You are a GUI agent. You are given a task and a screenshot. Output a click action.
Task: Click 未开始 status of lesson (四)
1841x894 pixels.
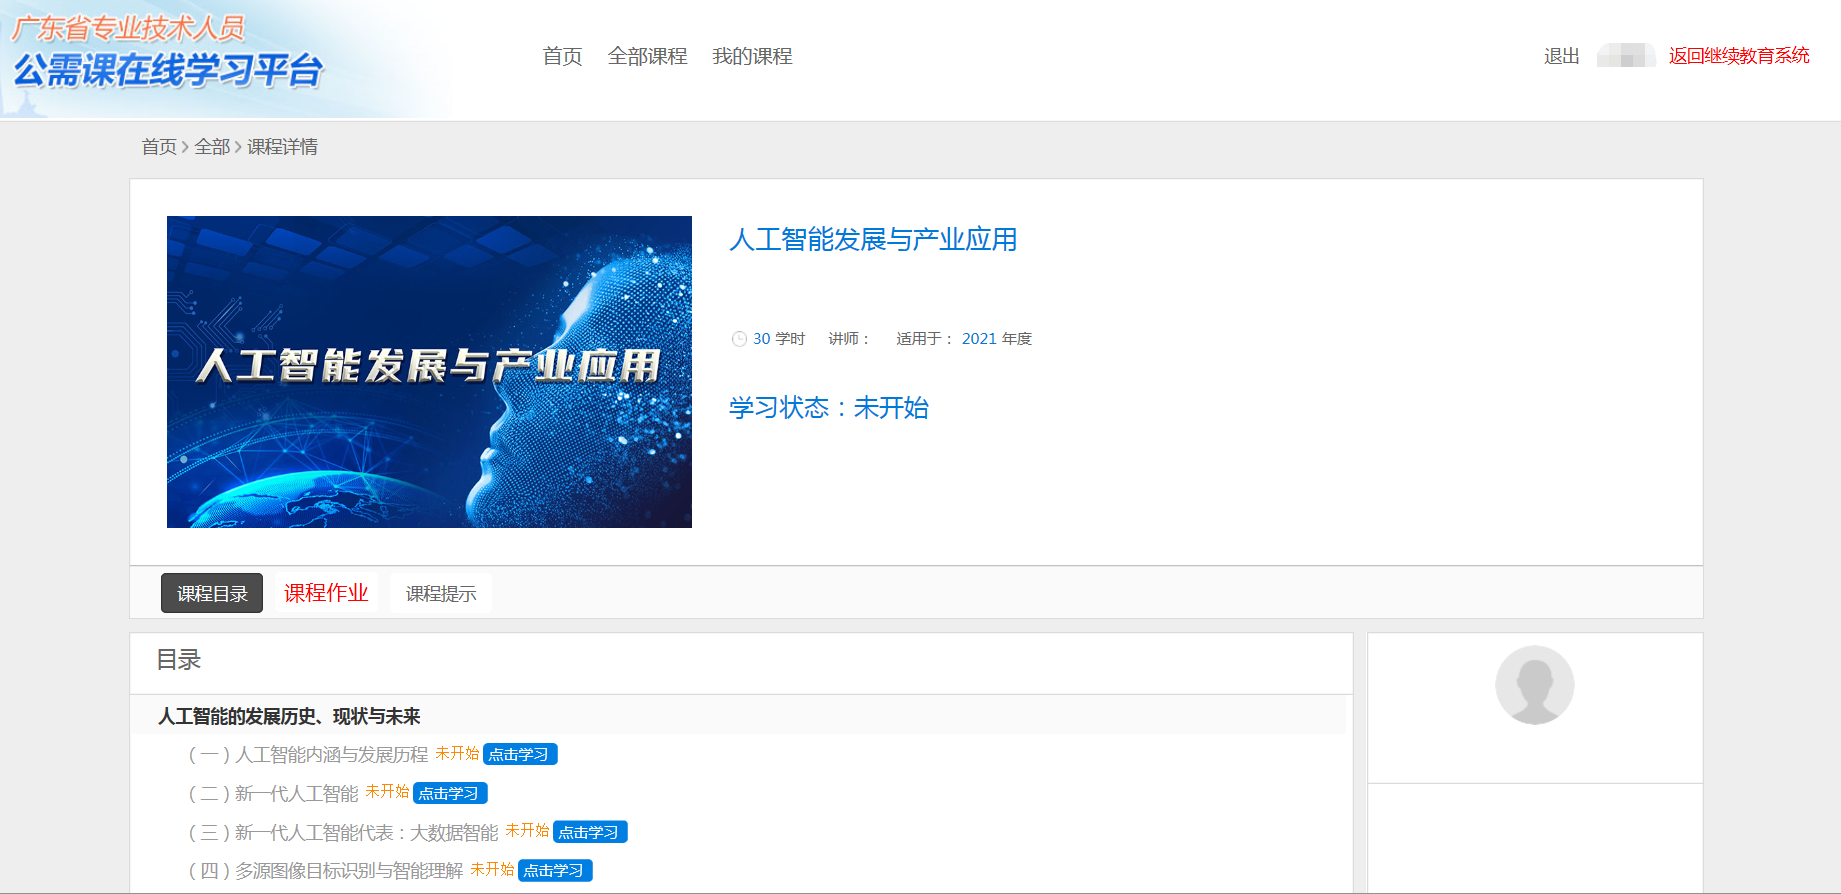click(492, 869)
